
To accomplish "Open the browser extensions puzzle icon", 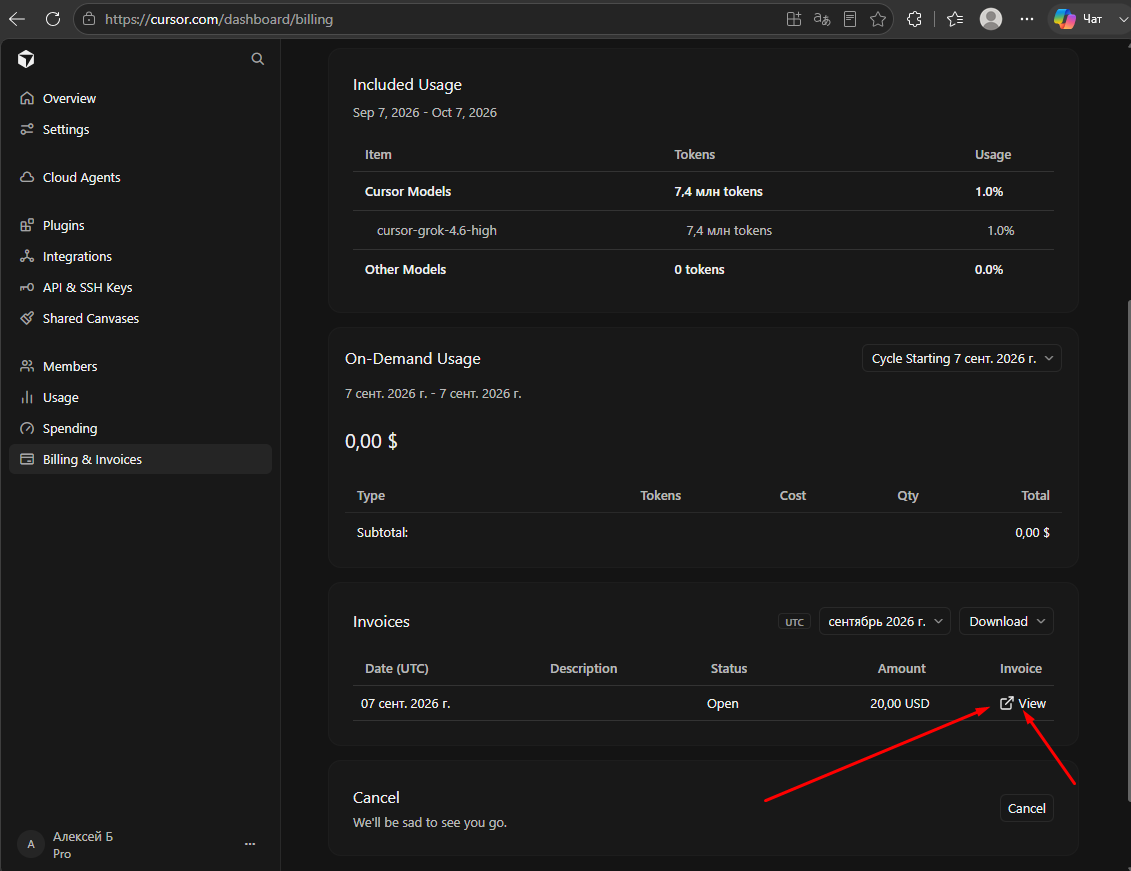I will [915, 19].
